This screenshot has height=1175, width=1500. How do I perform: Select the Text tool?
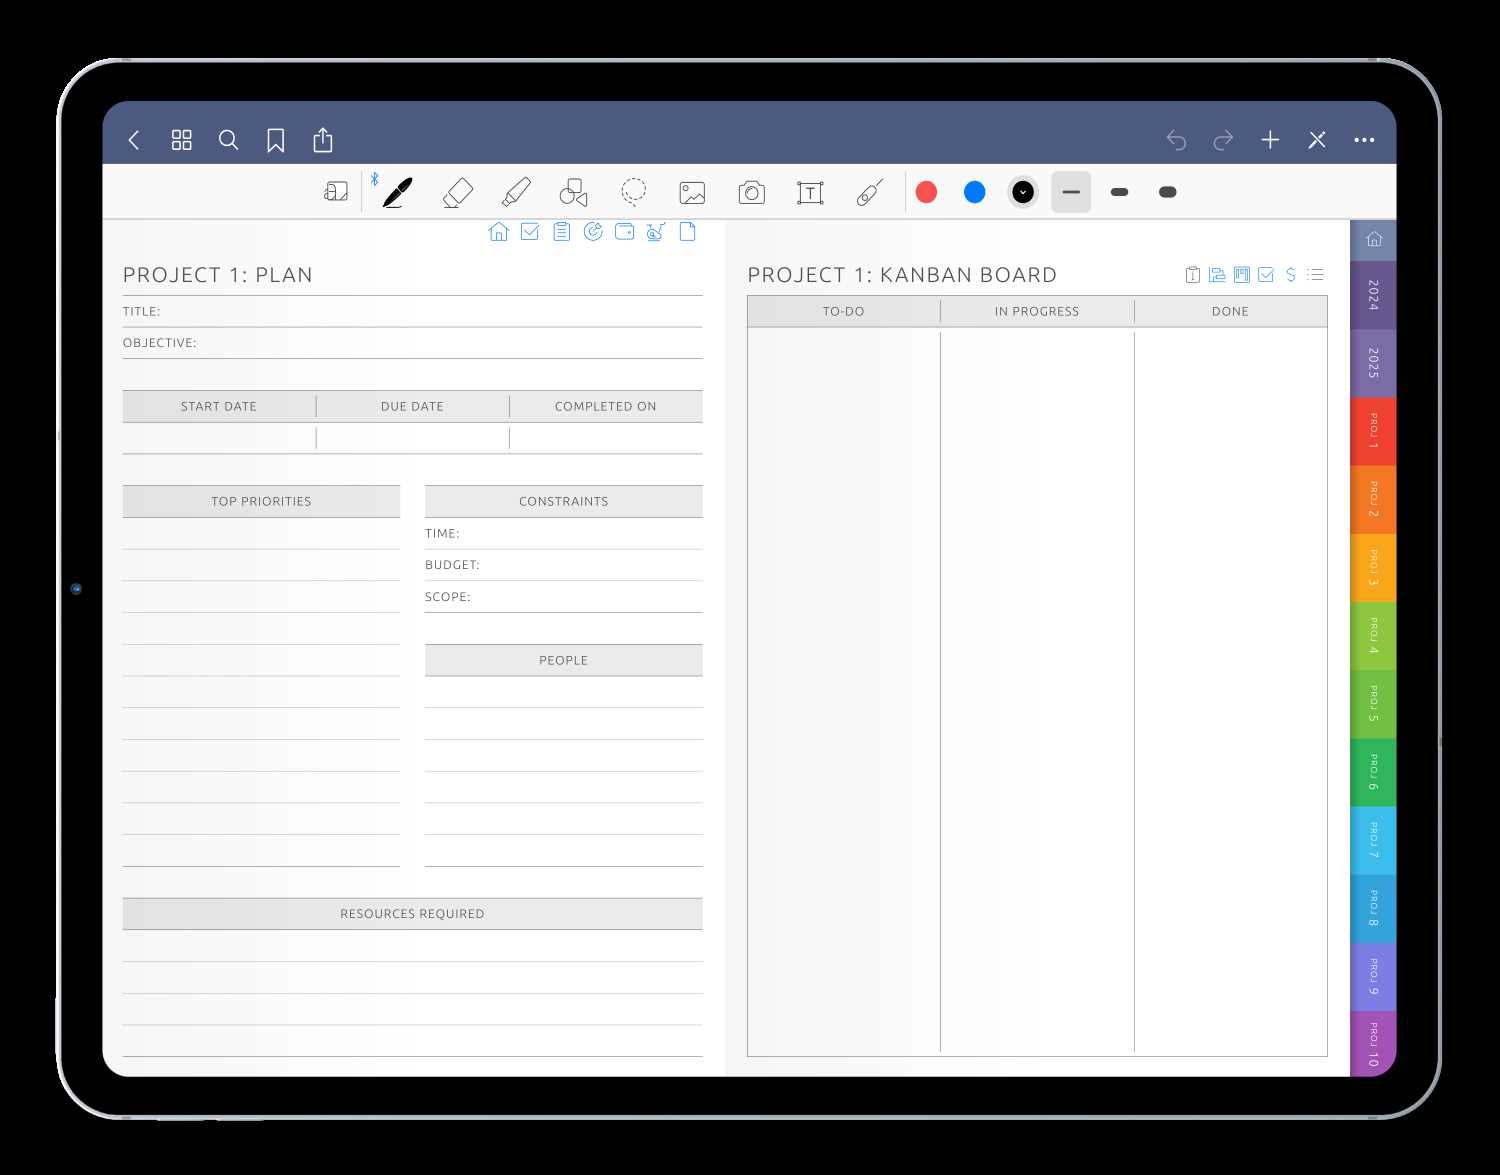[810, 192]
